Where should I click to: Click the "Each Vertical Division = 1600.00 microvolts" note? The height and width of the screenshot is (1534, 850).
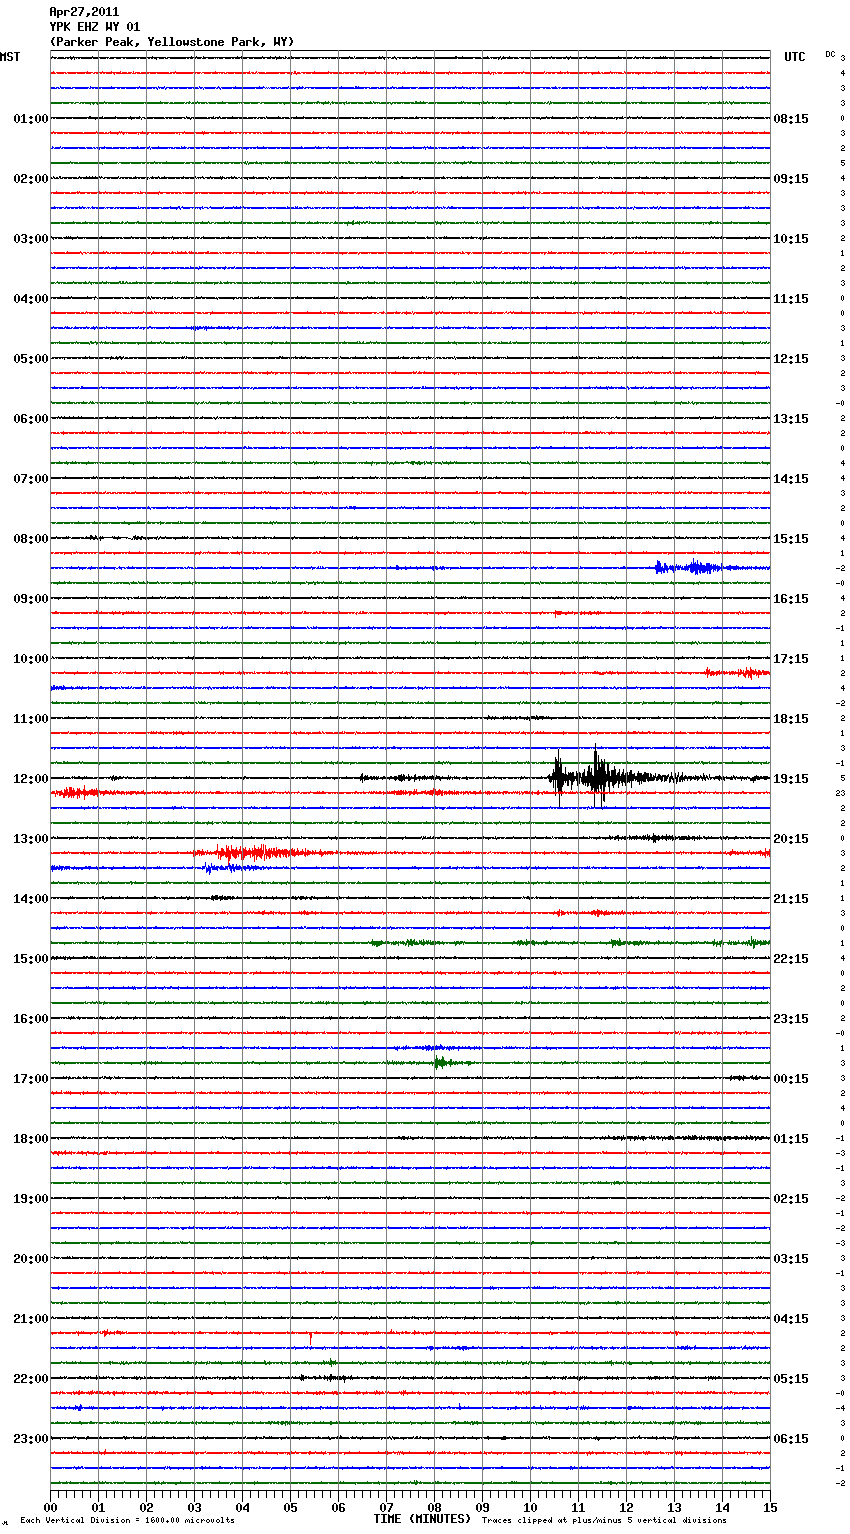(x=127, y=1521)
